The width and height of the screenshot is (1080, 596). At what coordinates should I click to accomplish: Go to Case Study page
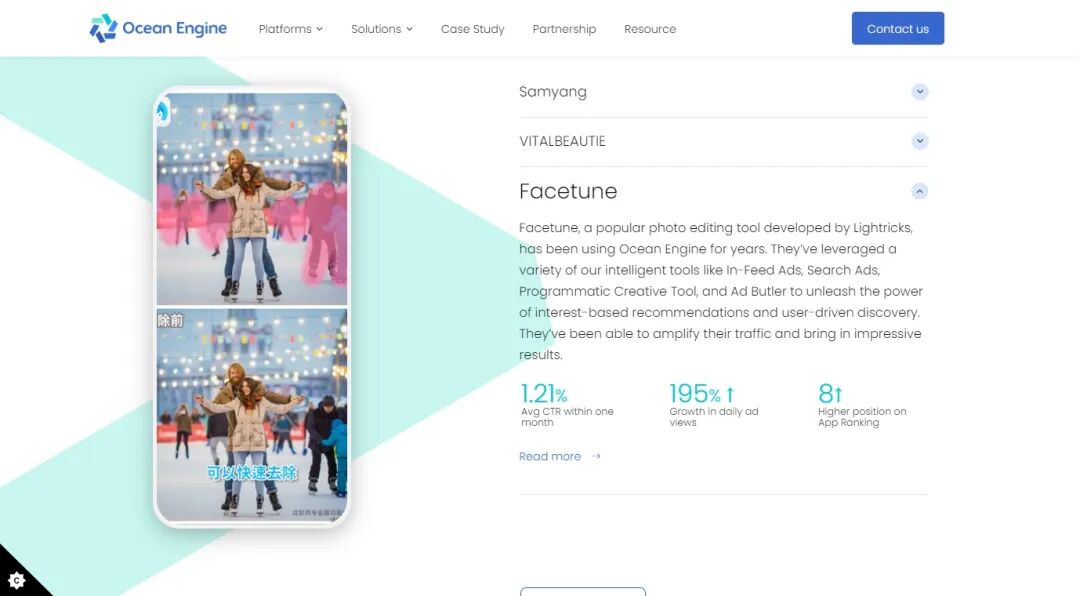pos(472,29)
